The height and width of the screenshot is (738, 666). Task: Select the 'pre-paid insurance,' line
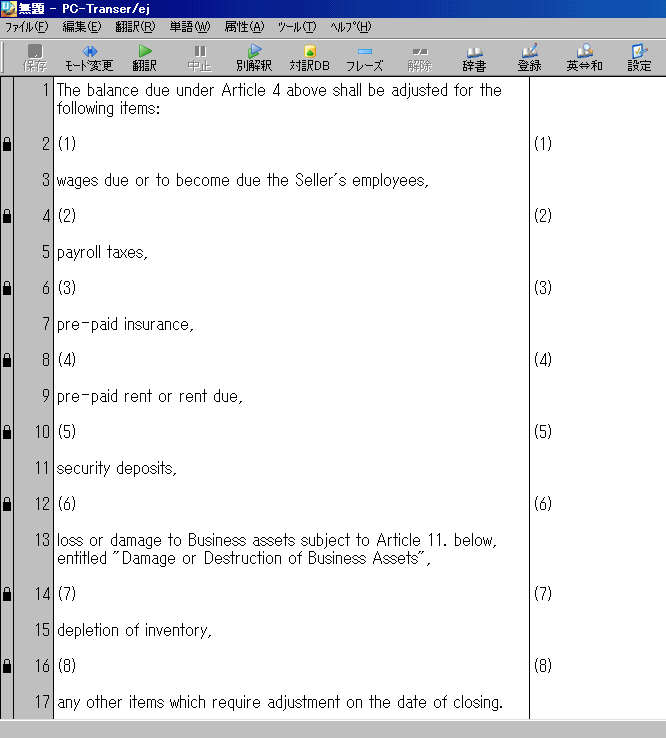tap(125, 324)
